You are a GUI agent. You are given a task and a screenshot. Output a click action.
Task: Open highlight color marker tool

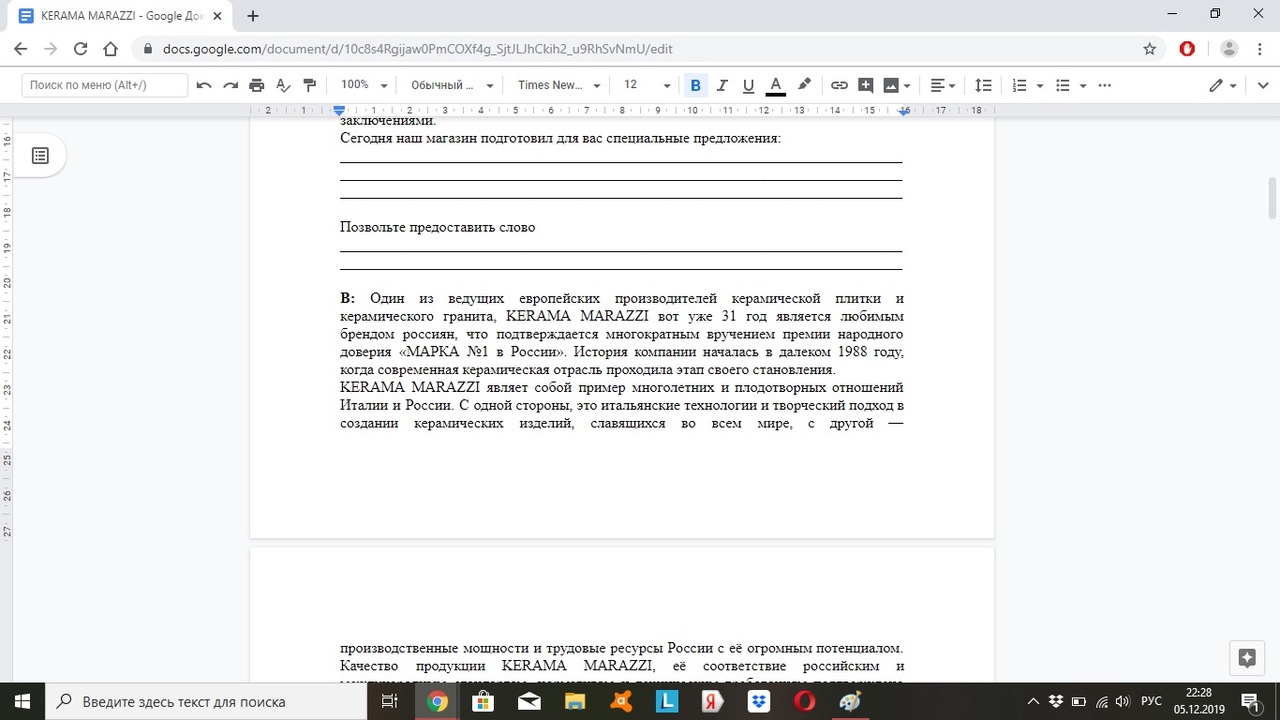[x=804, y=85]
